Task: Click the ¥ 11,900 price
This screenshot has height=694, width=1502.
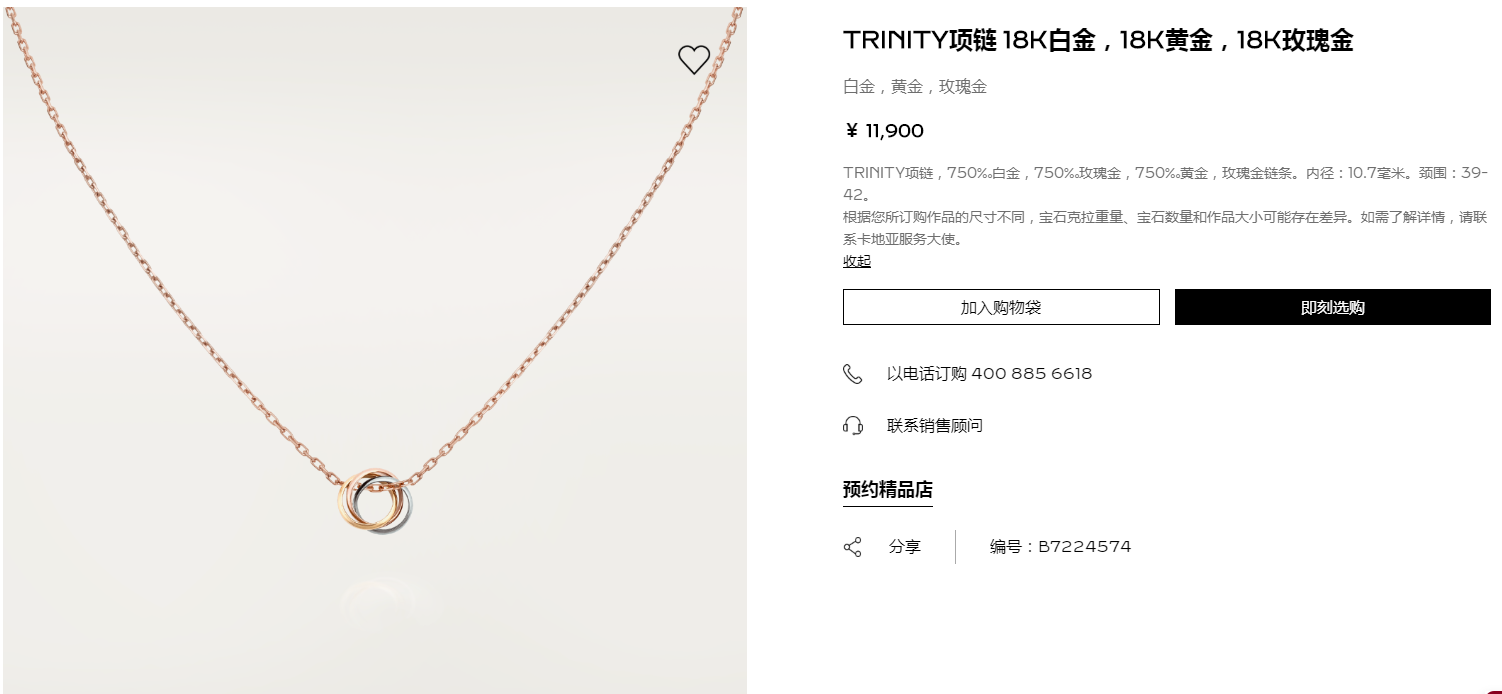Action: point(884,131)
